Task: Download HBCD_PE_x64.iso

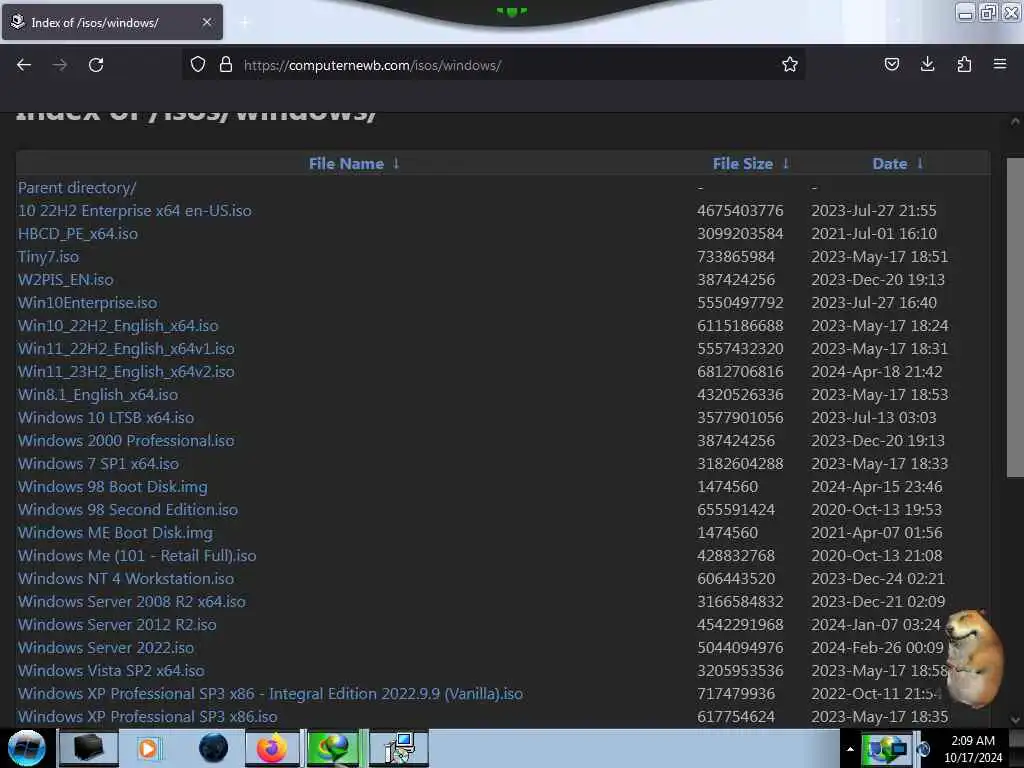Action: (x=78, y=234)
